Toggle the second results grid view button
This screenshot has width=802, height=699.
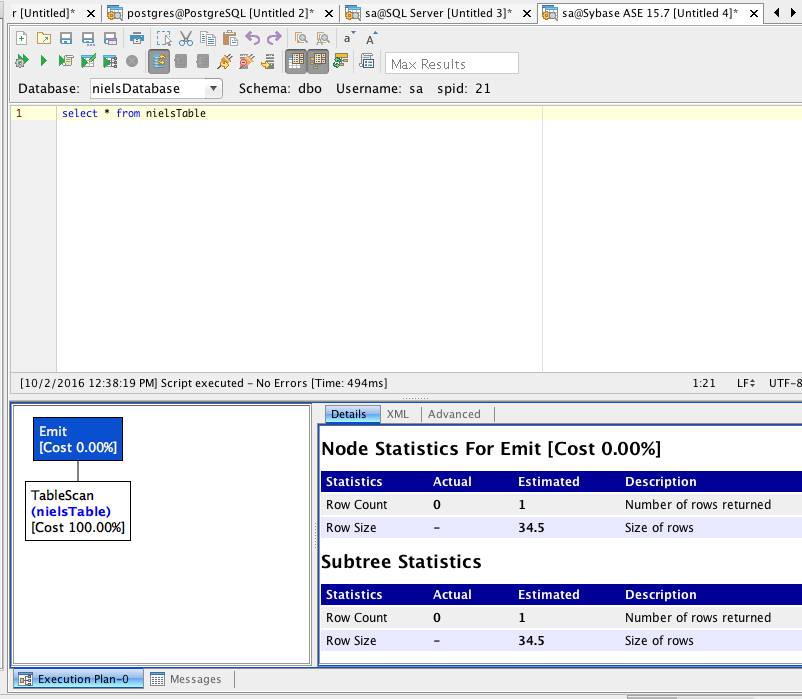(317, 62)
